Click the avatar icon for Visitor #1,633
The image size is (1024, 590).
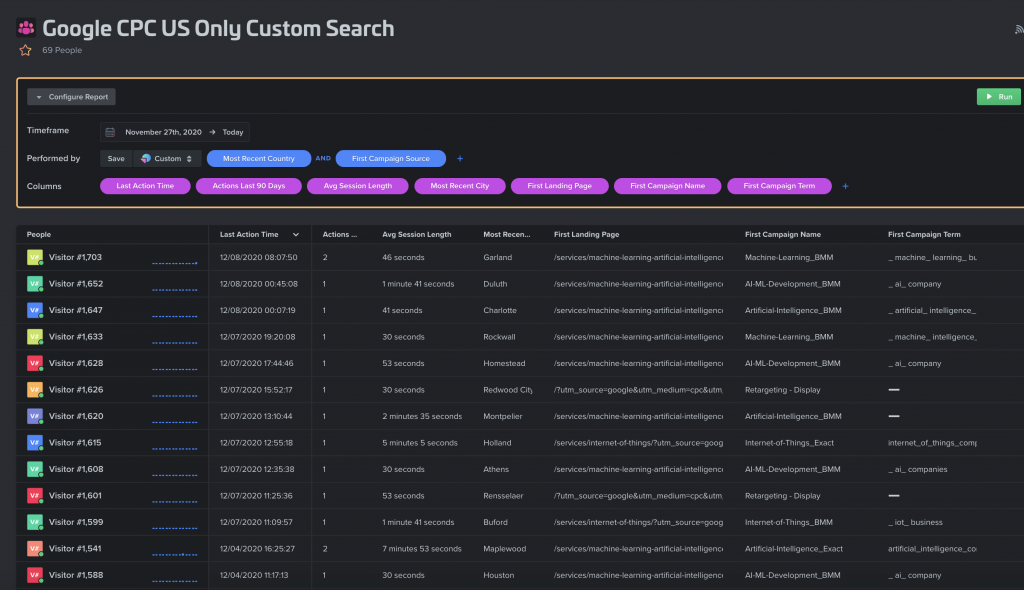[35, 336]
